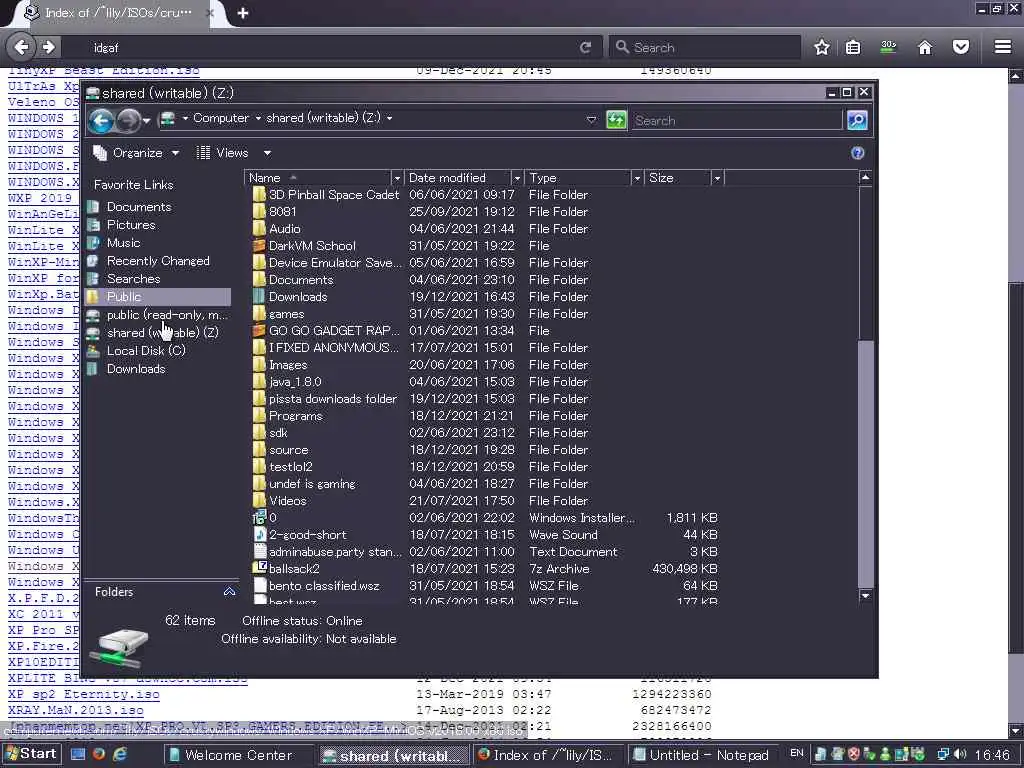1024x768 pixels.
Task: Click volume speaker tray icon
Action: 959,754
